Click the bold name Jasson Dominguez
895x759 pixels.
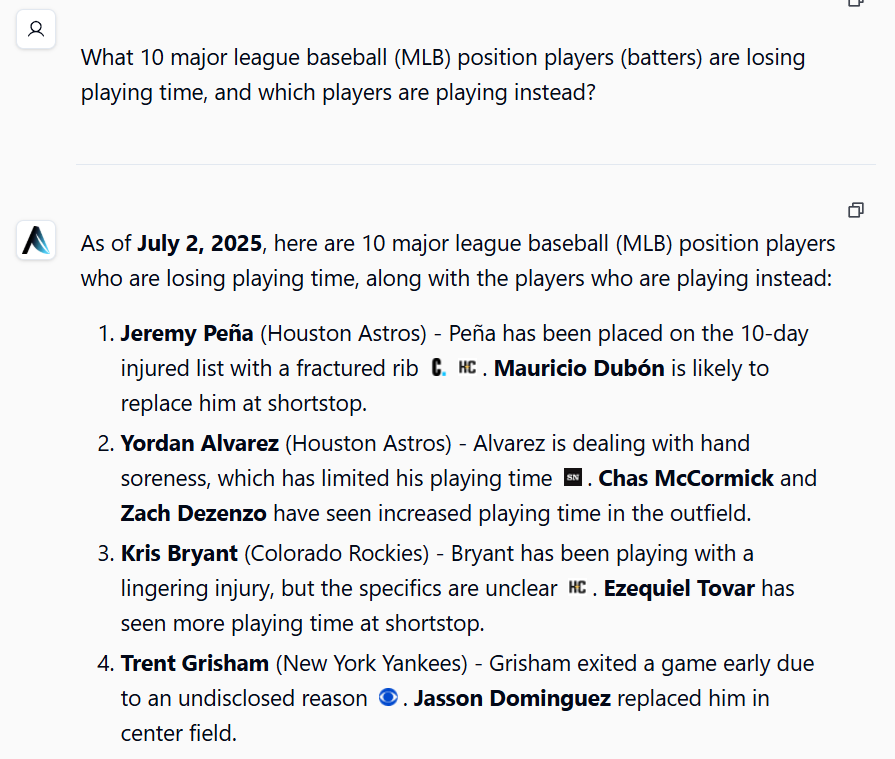pyautogui.click(x=512, y=699)
